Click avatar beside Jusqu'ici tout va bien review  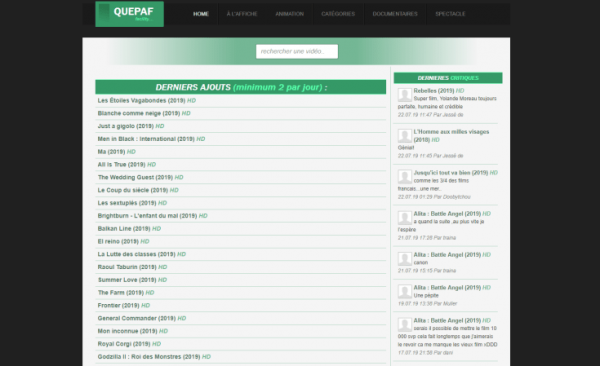(x=404, y=177)
